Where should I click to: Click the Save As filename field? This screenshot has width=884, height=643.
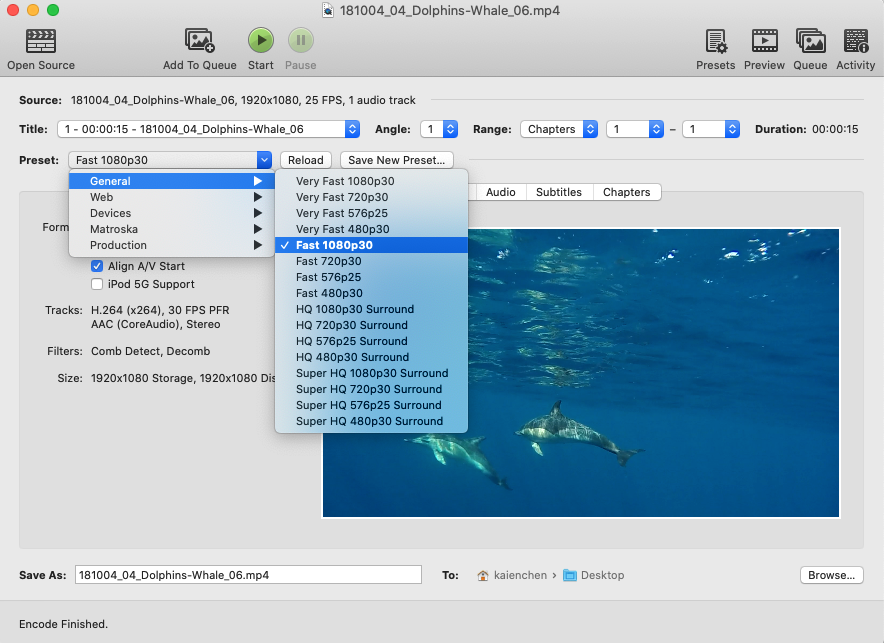(x=248, y=575)
